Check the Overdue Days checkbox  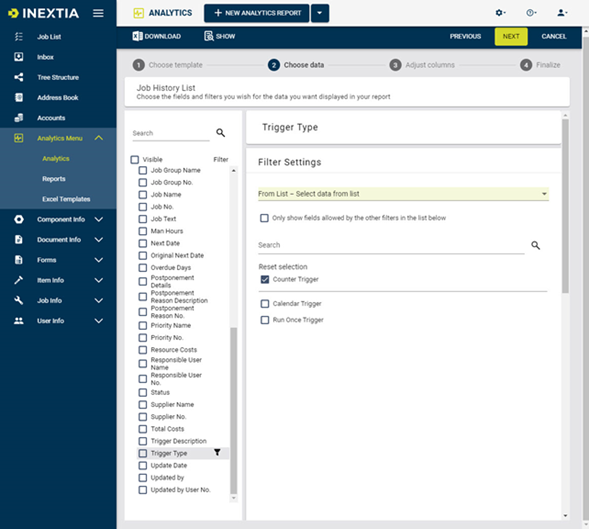pyautogui.click(x=143, y=268)
